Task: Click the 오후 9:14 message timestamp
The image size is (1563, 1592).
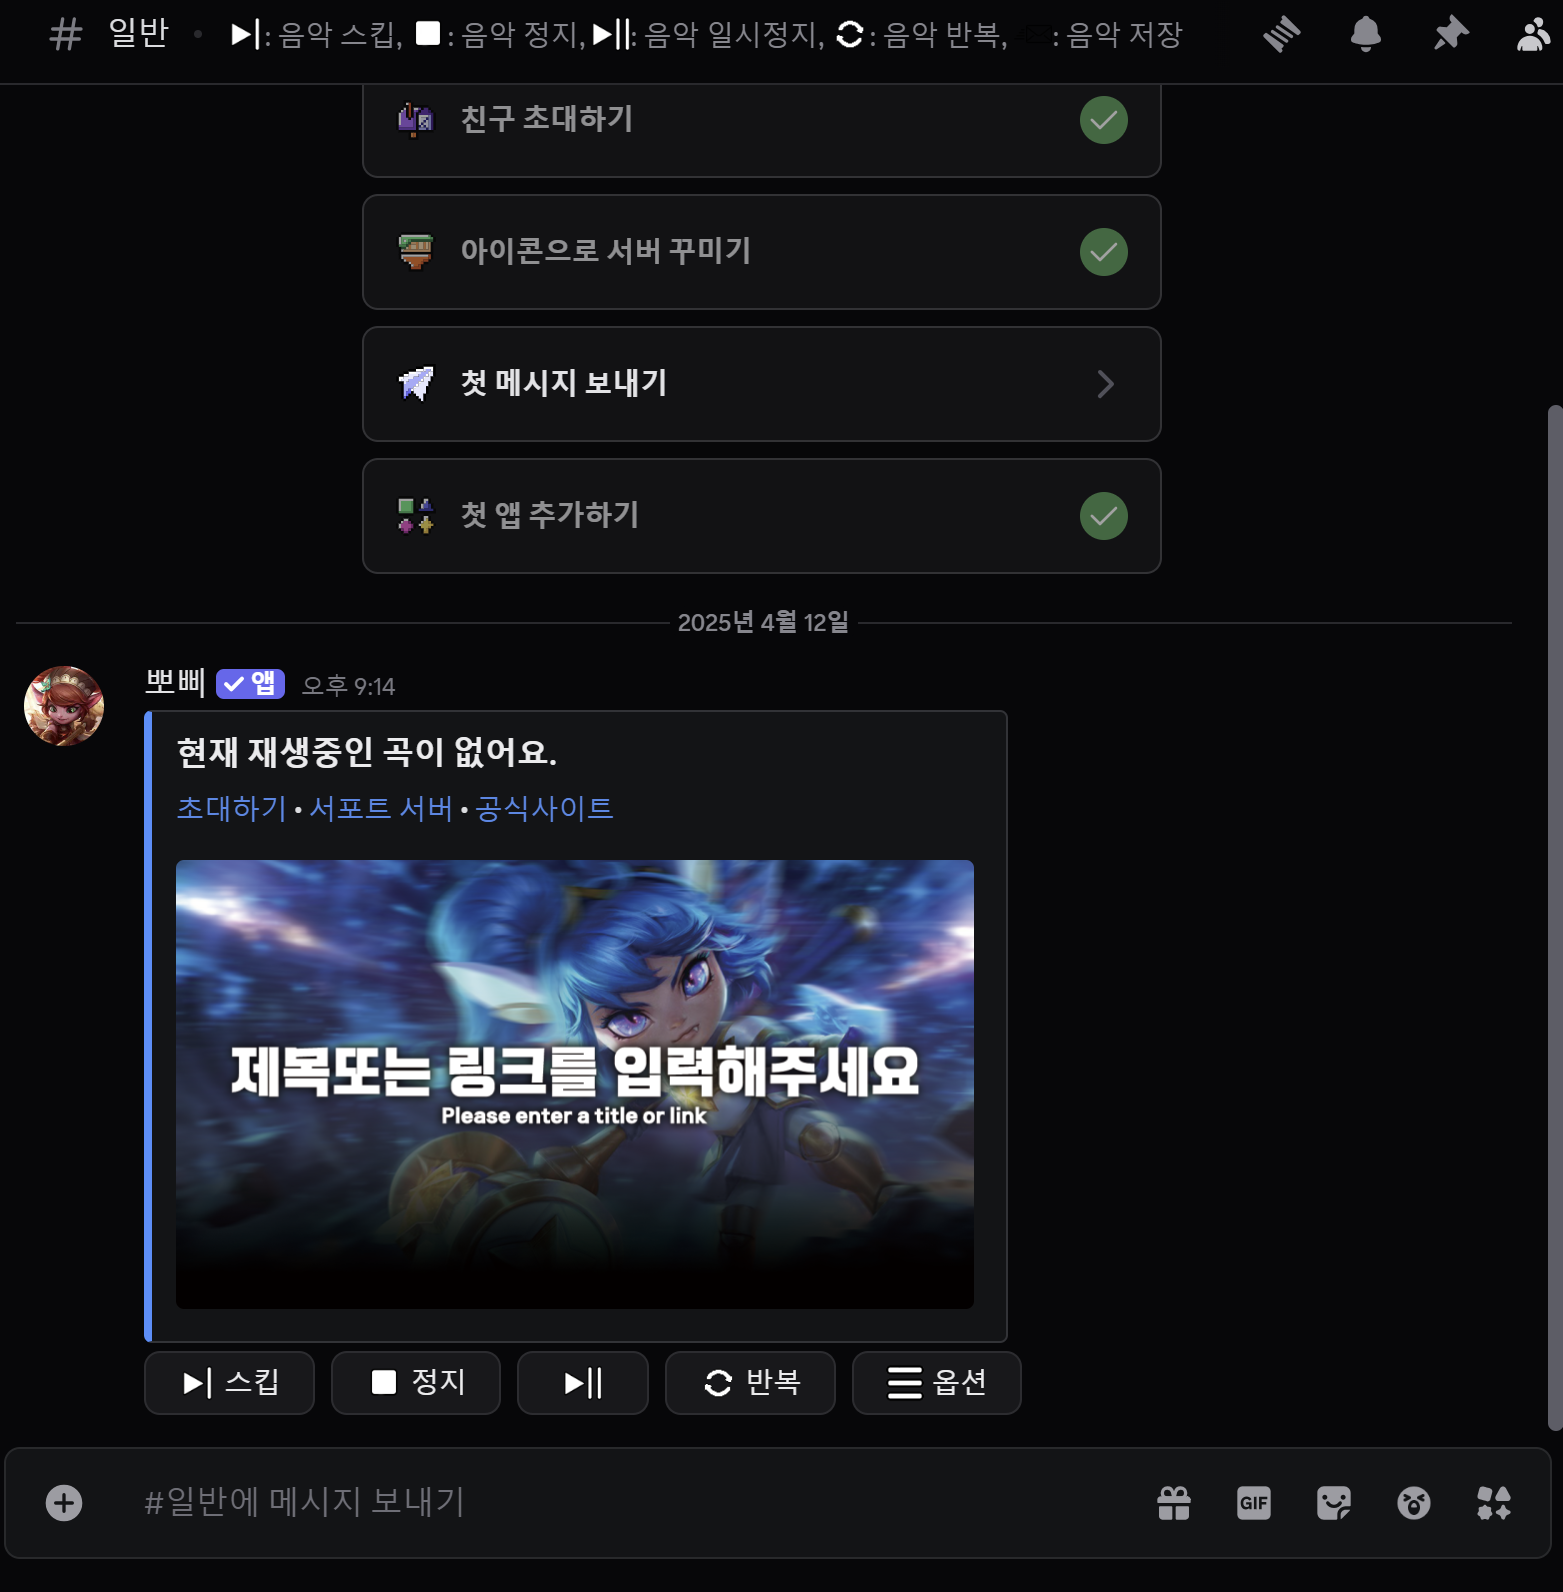Action: (348, 686)
